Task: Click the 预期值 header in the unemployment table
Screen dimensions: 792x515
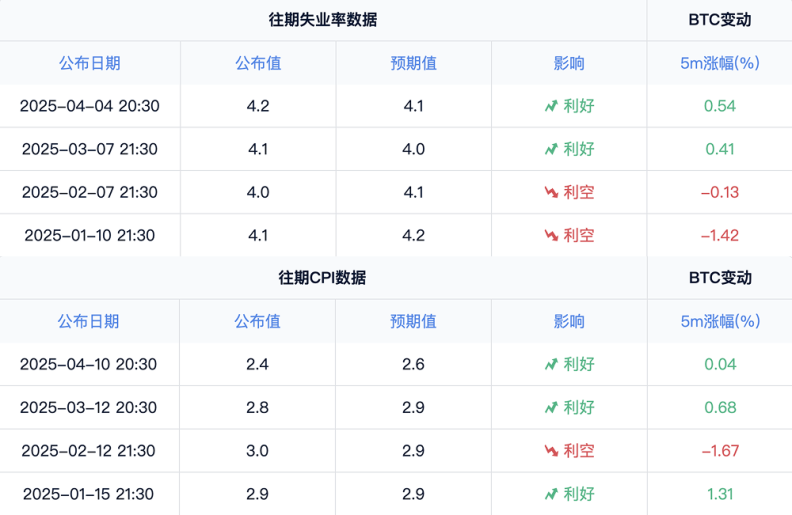Action: pyautogui.click(x=413, y=63)
